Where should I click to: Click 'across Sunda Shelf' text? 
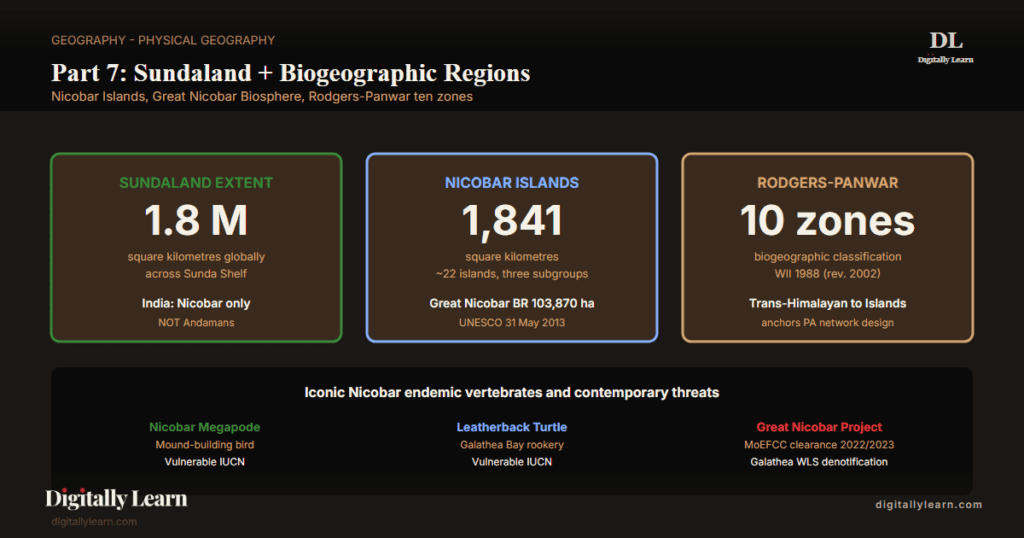(x=196, y=274)
